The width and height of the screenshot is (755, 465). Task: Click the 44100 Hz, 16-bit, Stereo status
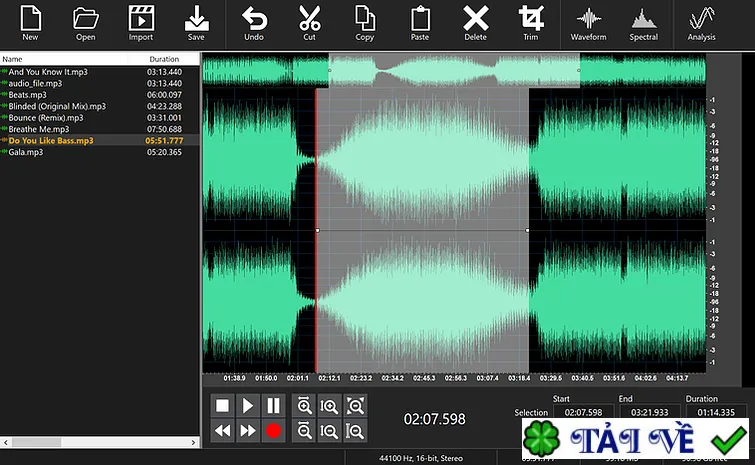(421, 458)
